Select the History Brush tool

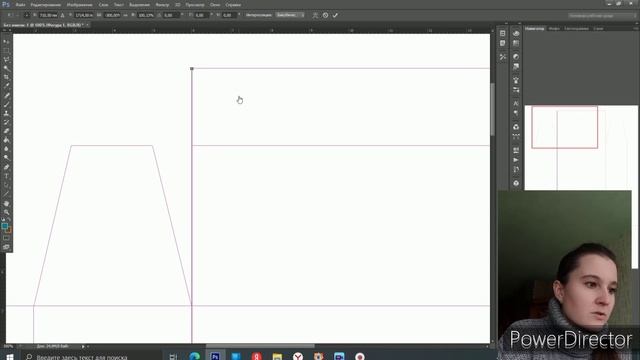click(6, 122)
